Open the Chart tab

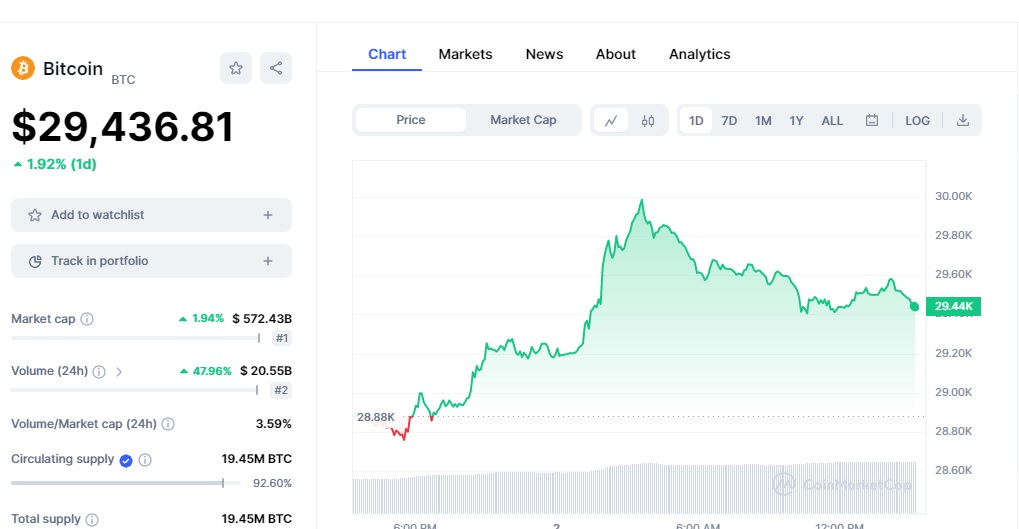click(387, 55)
